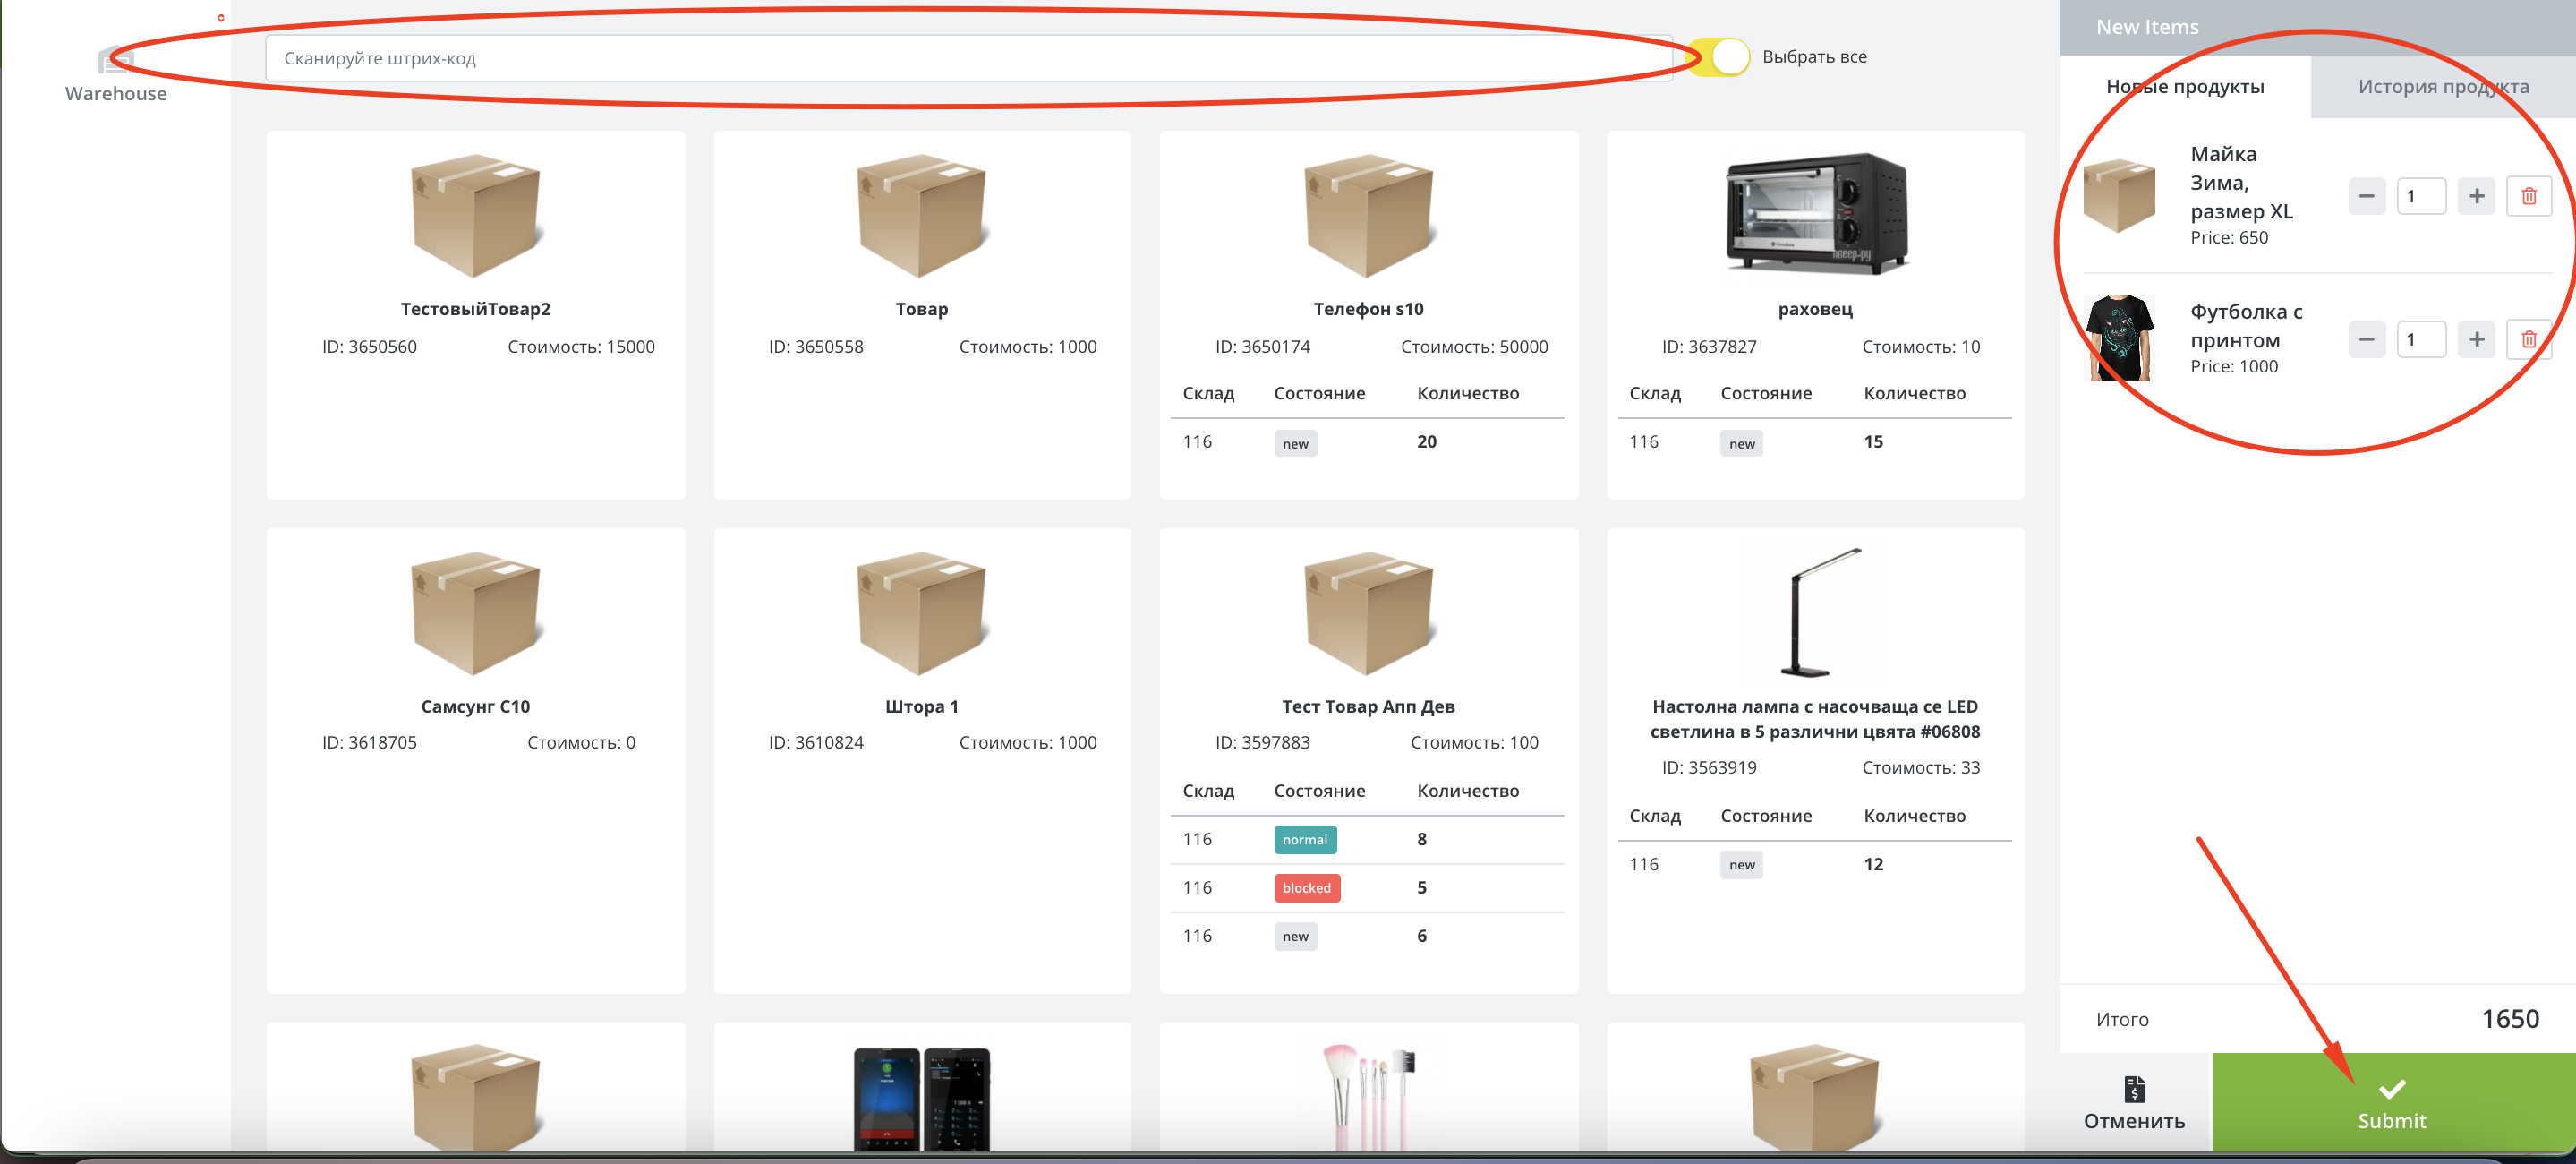Viewport: 2576px width, 1164px height.
Task: Click Price: 1000 text
Action: (2235, 367)
